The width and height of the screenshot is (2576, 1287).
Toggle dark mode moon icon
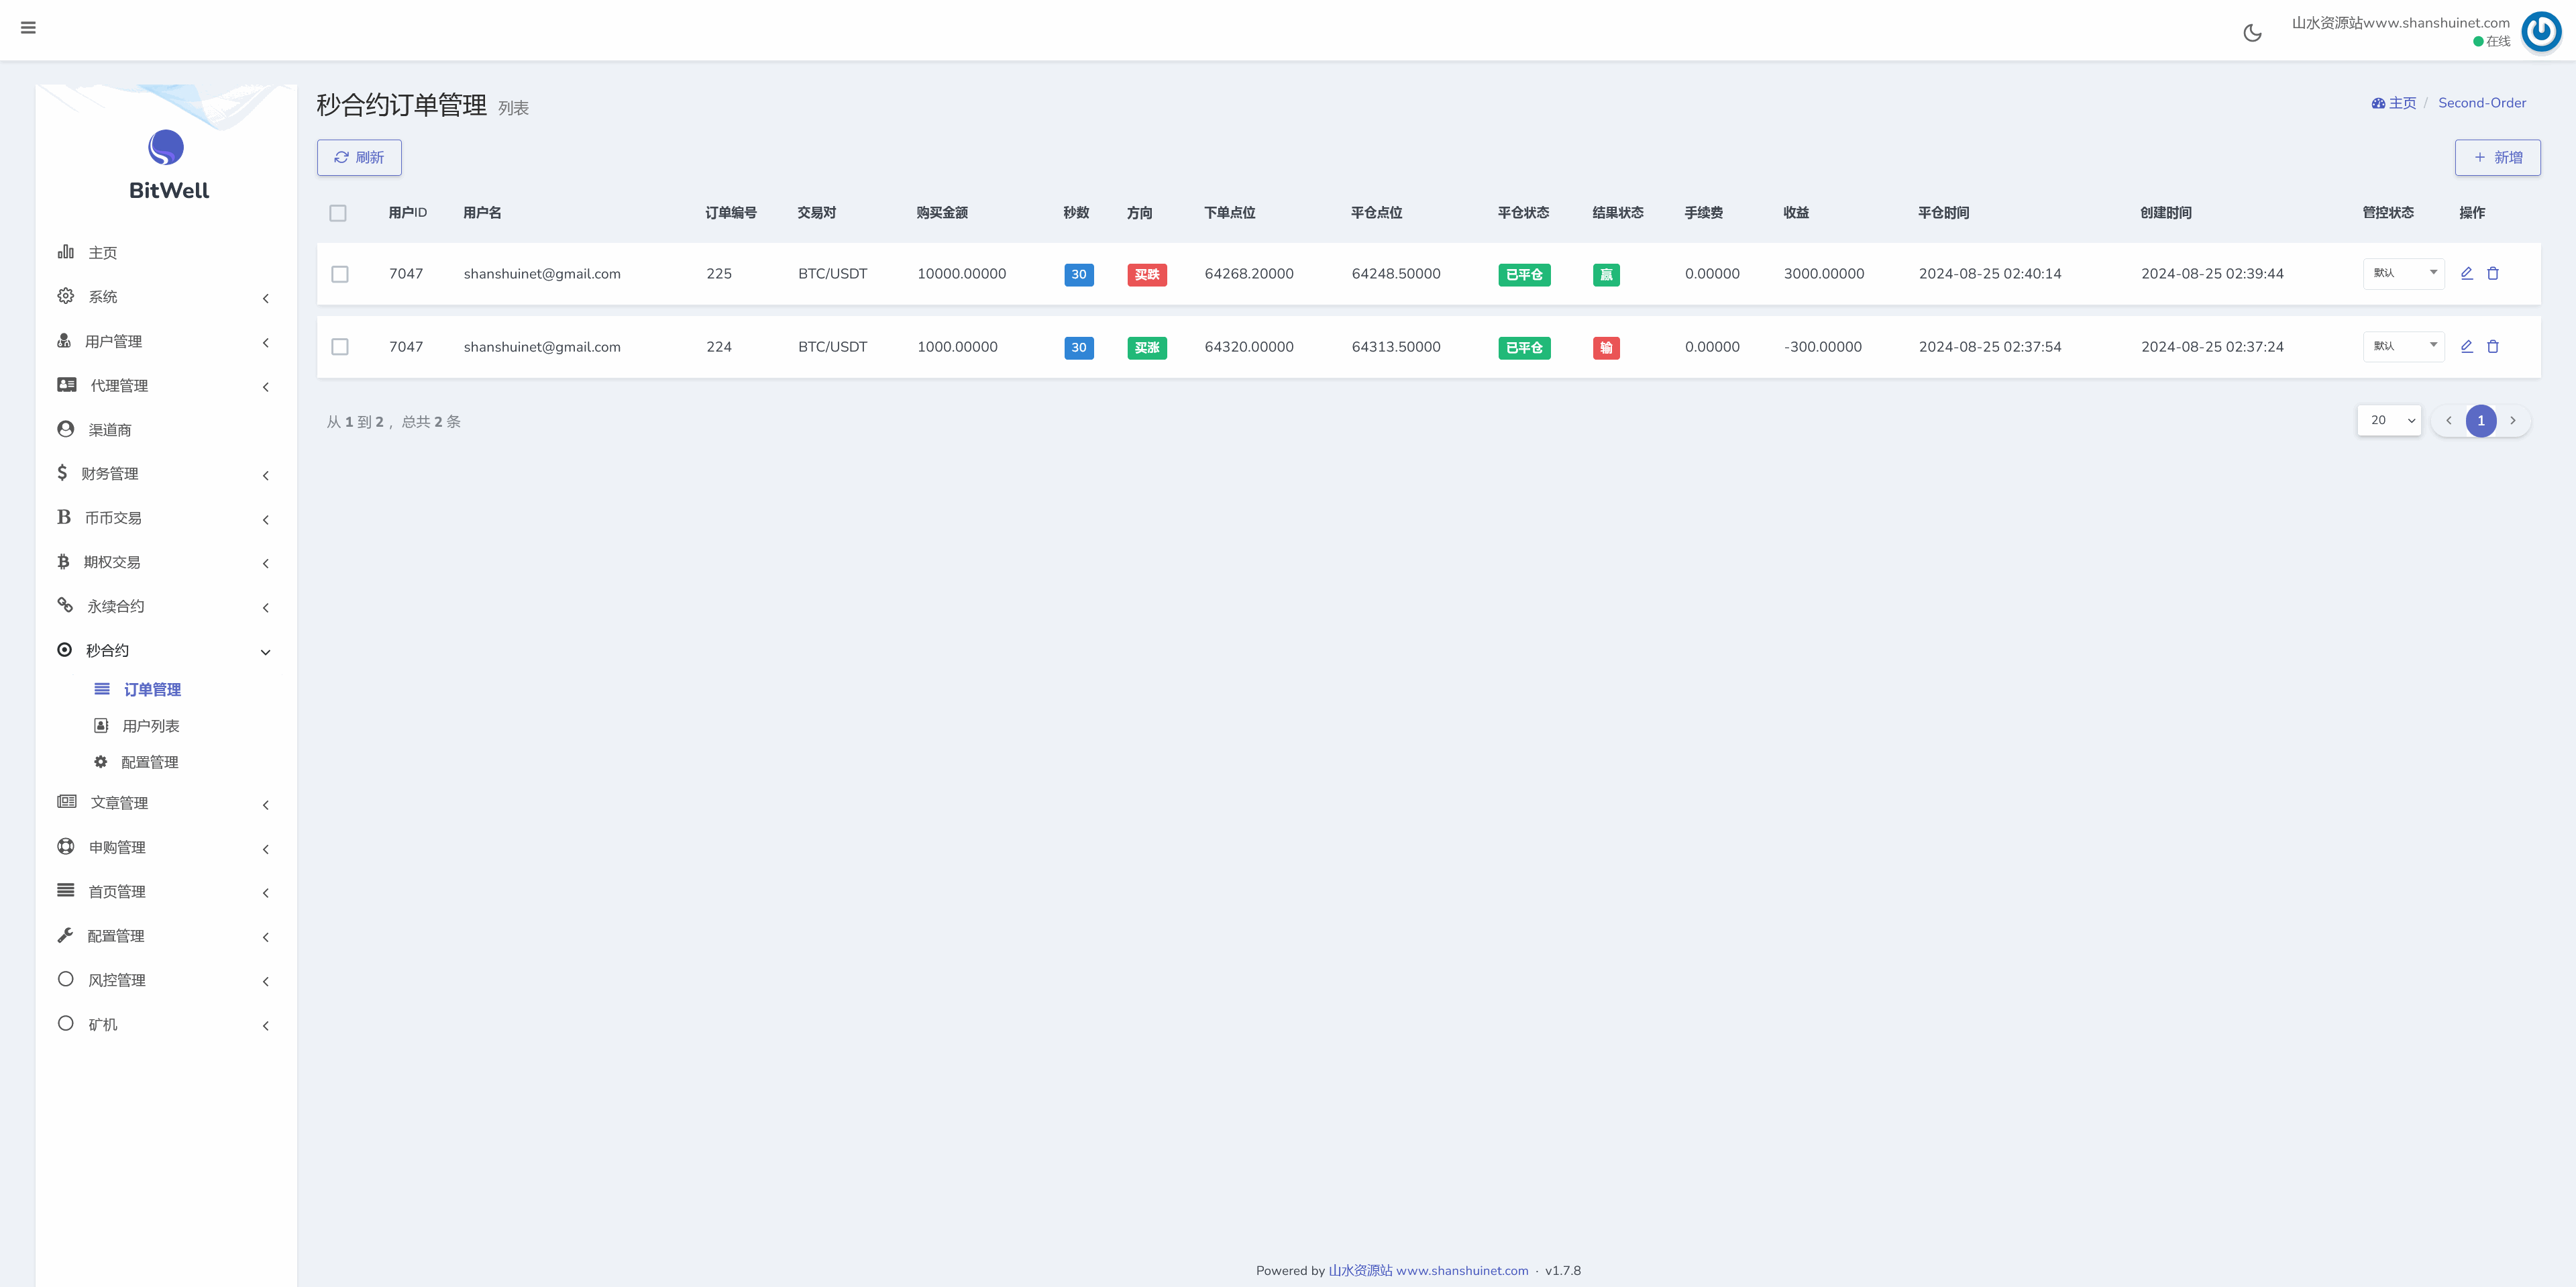2252,33
